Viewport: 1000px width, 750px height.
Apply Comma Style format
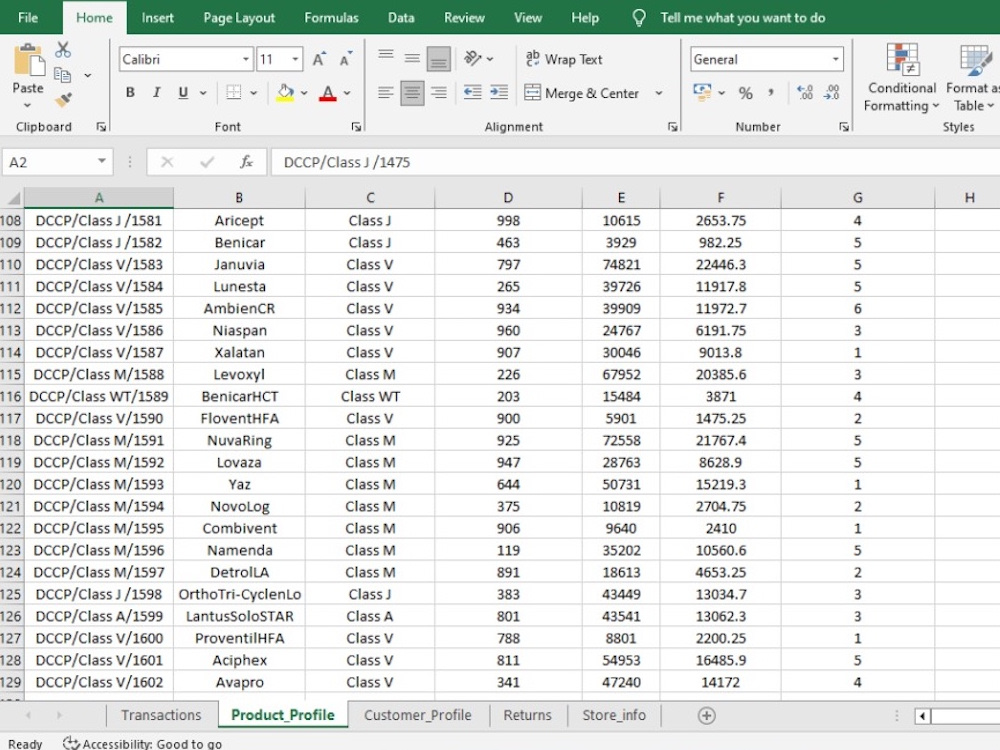tap(771, 93)
